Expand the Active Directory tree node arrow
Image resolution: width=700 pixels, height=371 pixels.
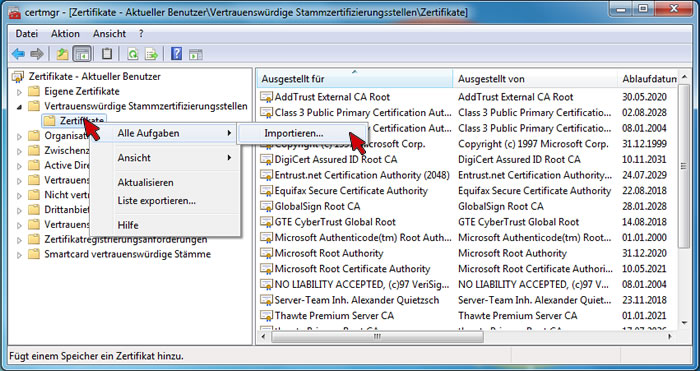pyautogui.click(x=19, y=166)
